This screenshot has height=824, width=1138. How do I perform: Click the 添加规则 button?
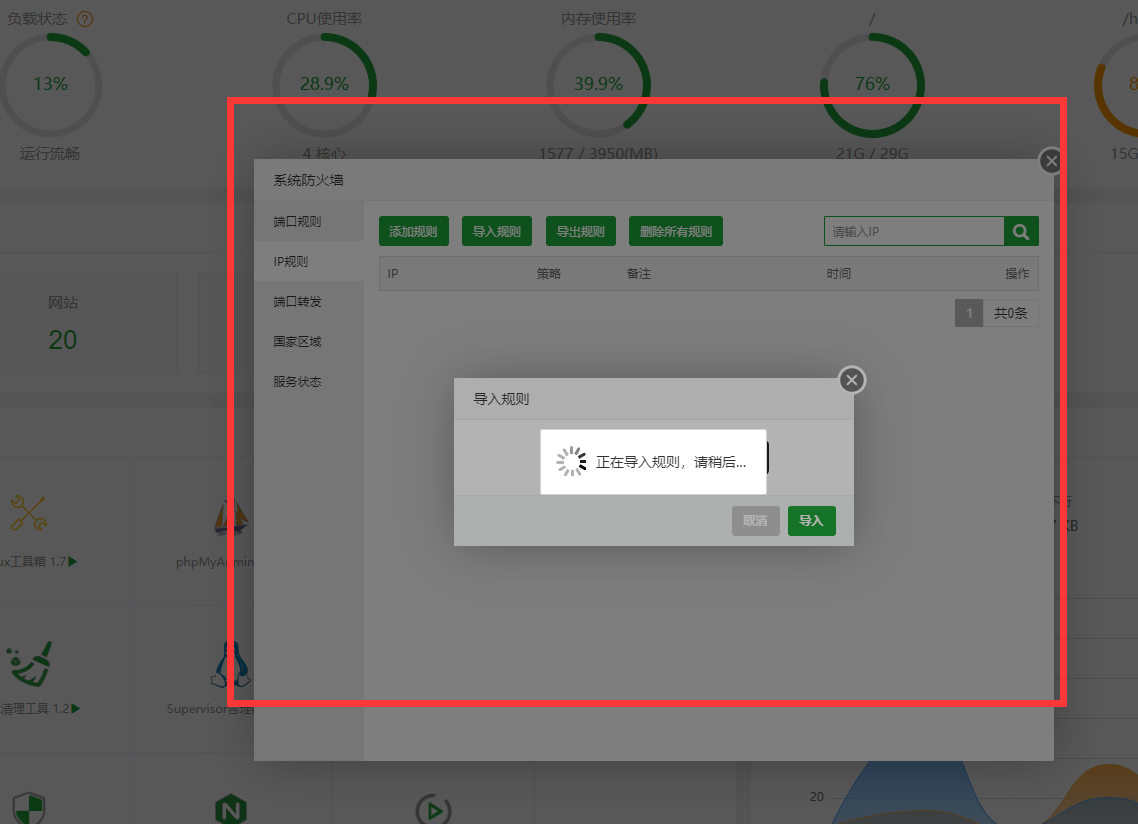tap(414, 231)
